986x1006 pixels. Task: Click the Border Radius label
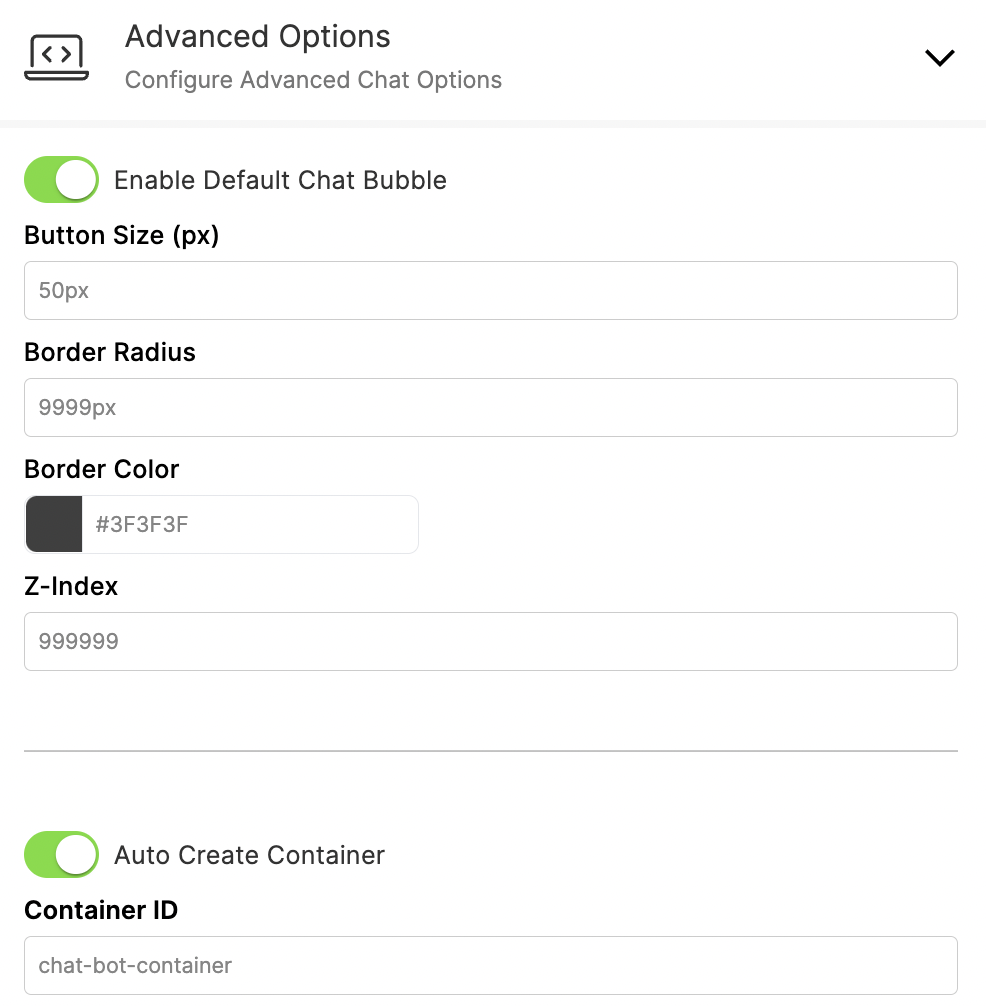click(x=110, y=352)
